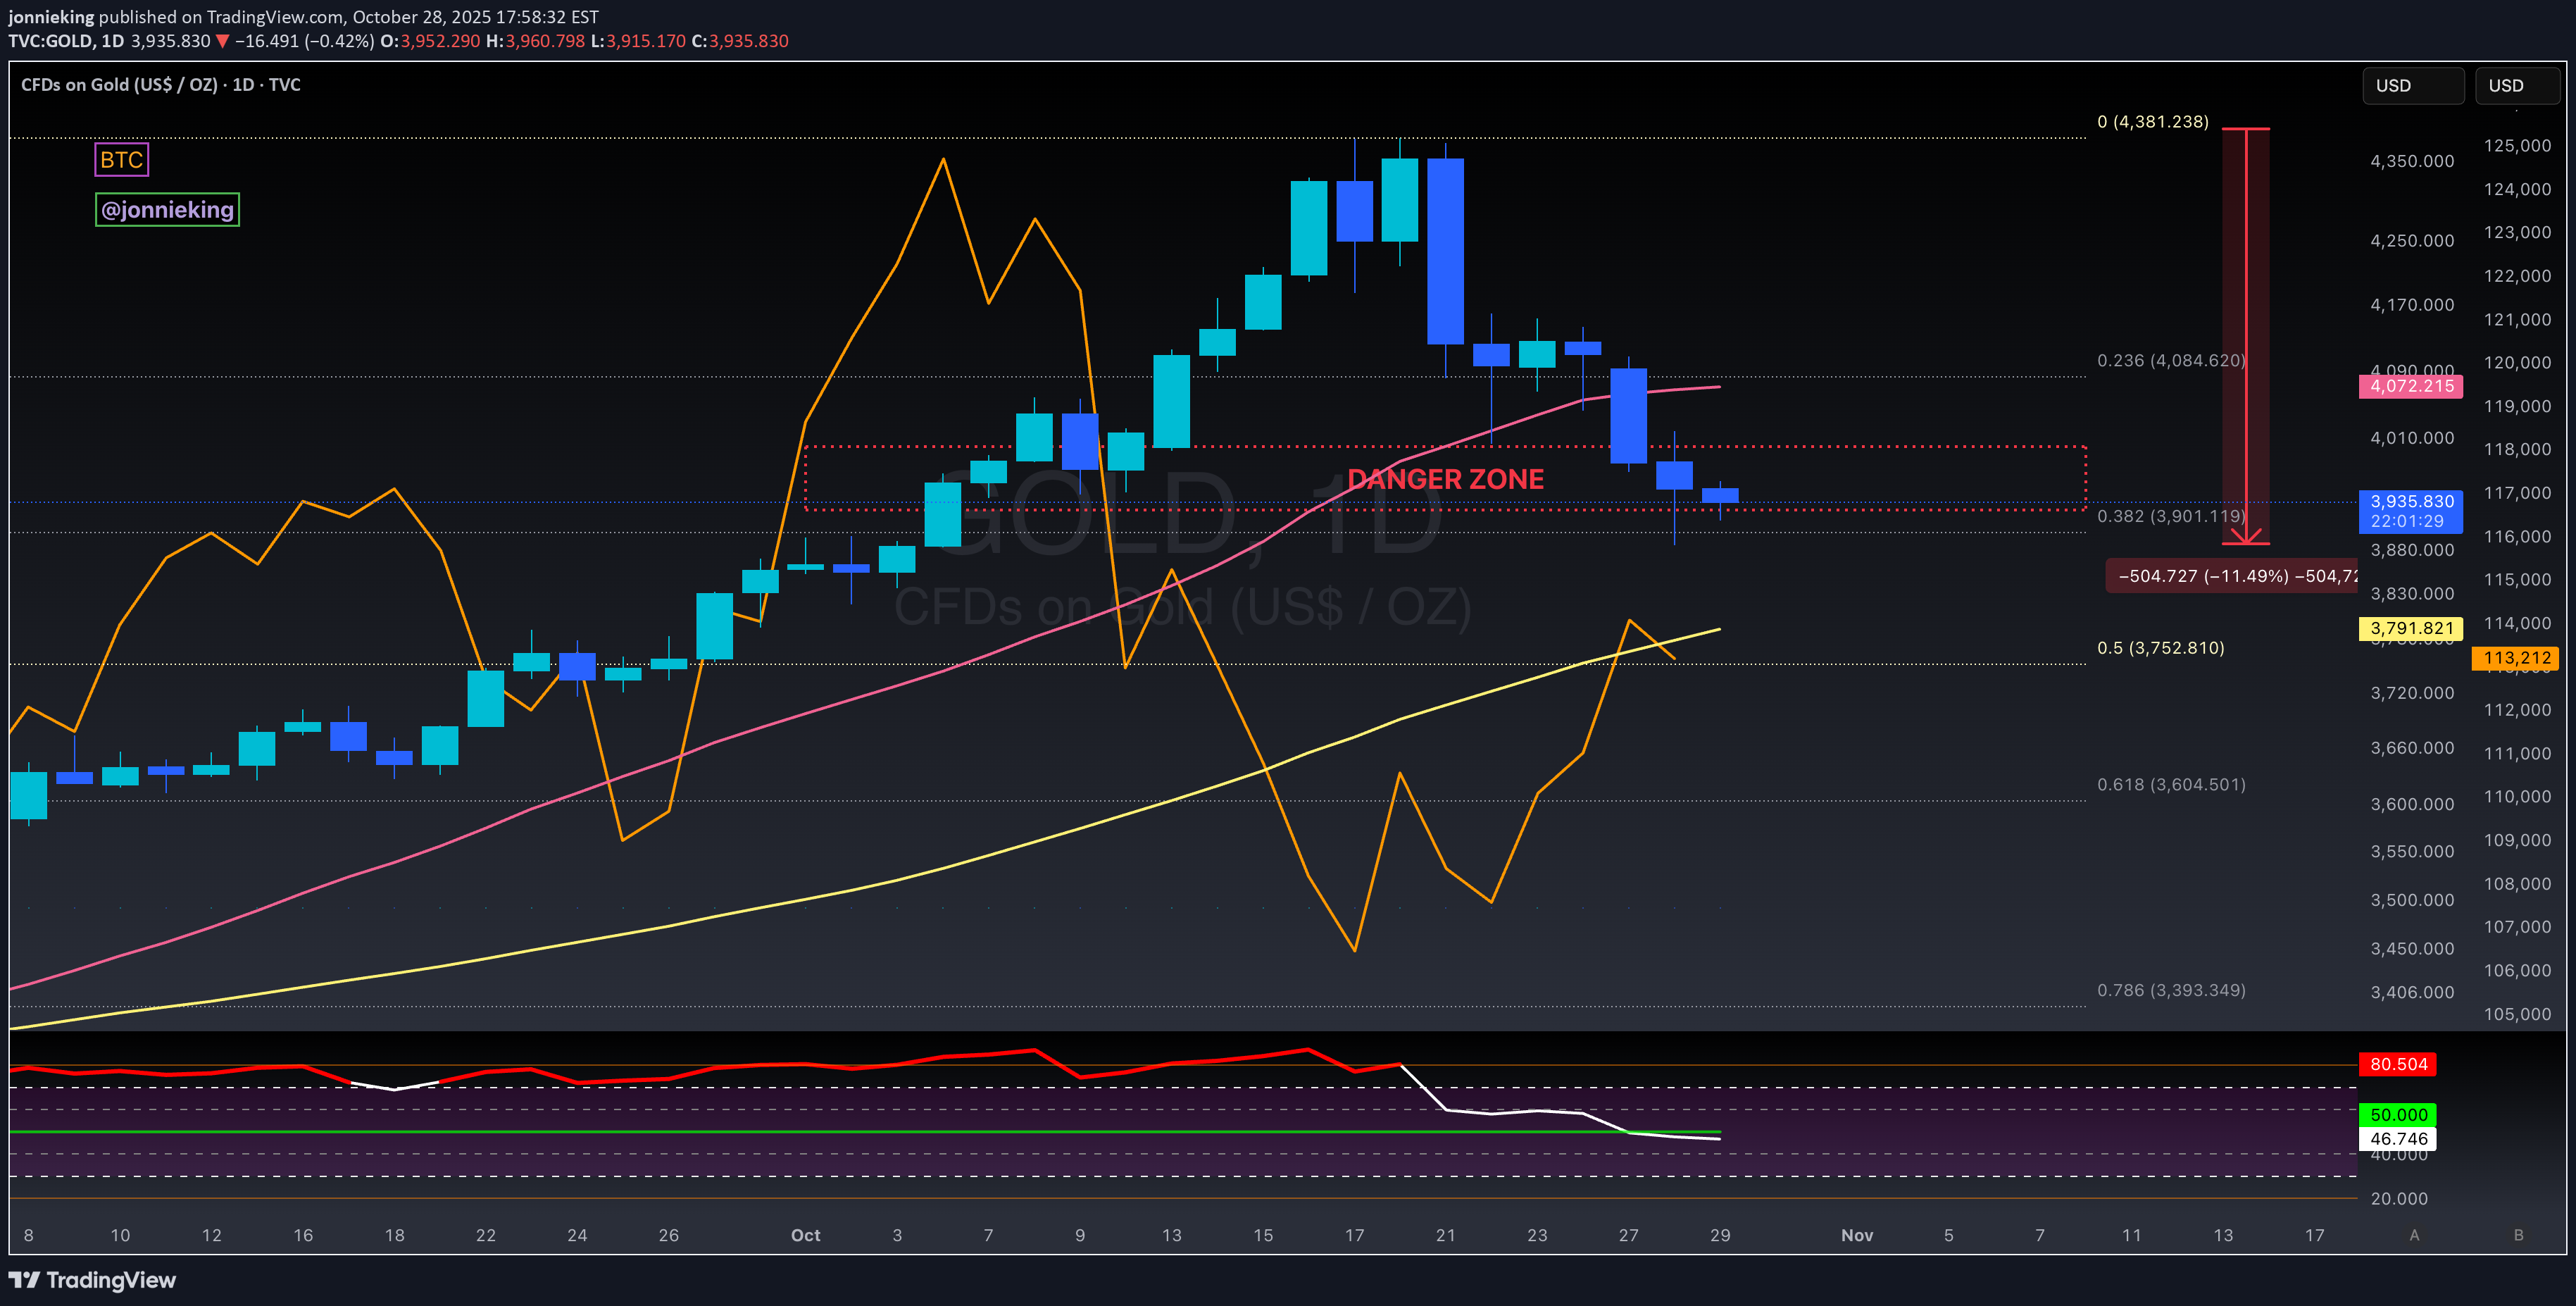Click the pink 4,072.215 moving average tag

point(2410,386)
